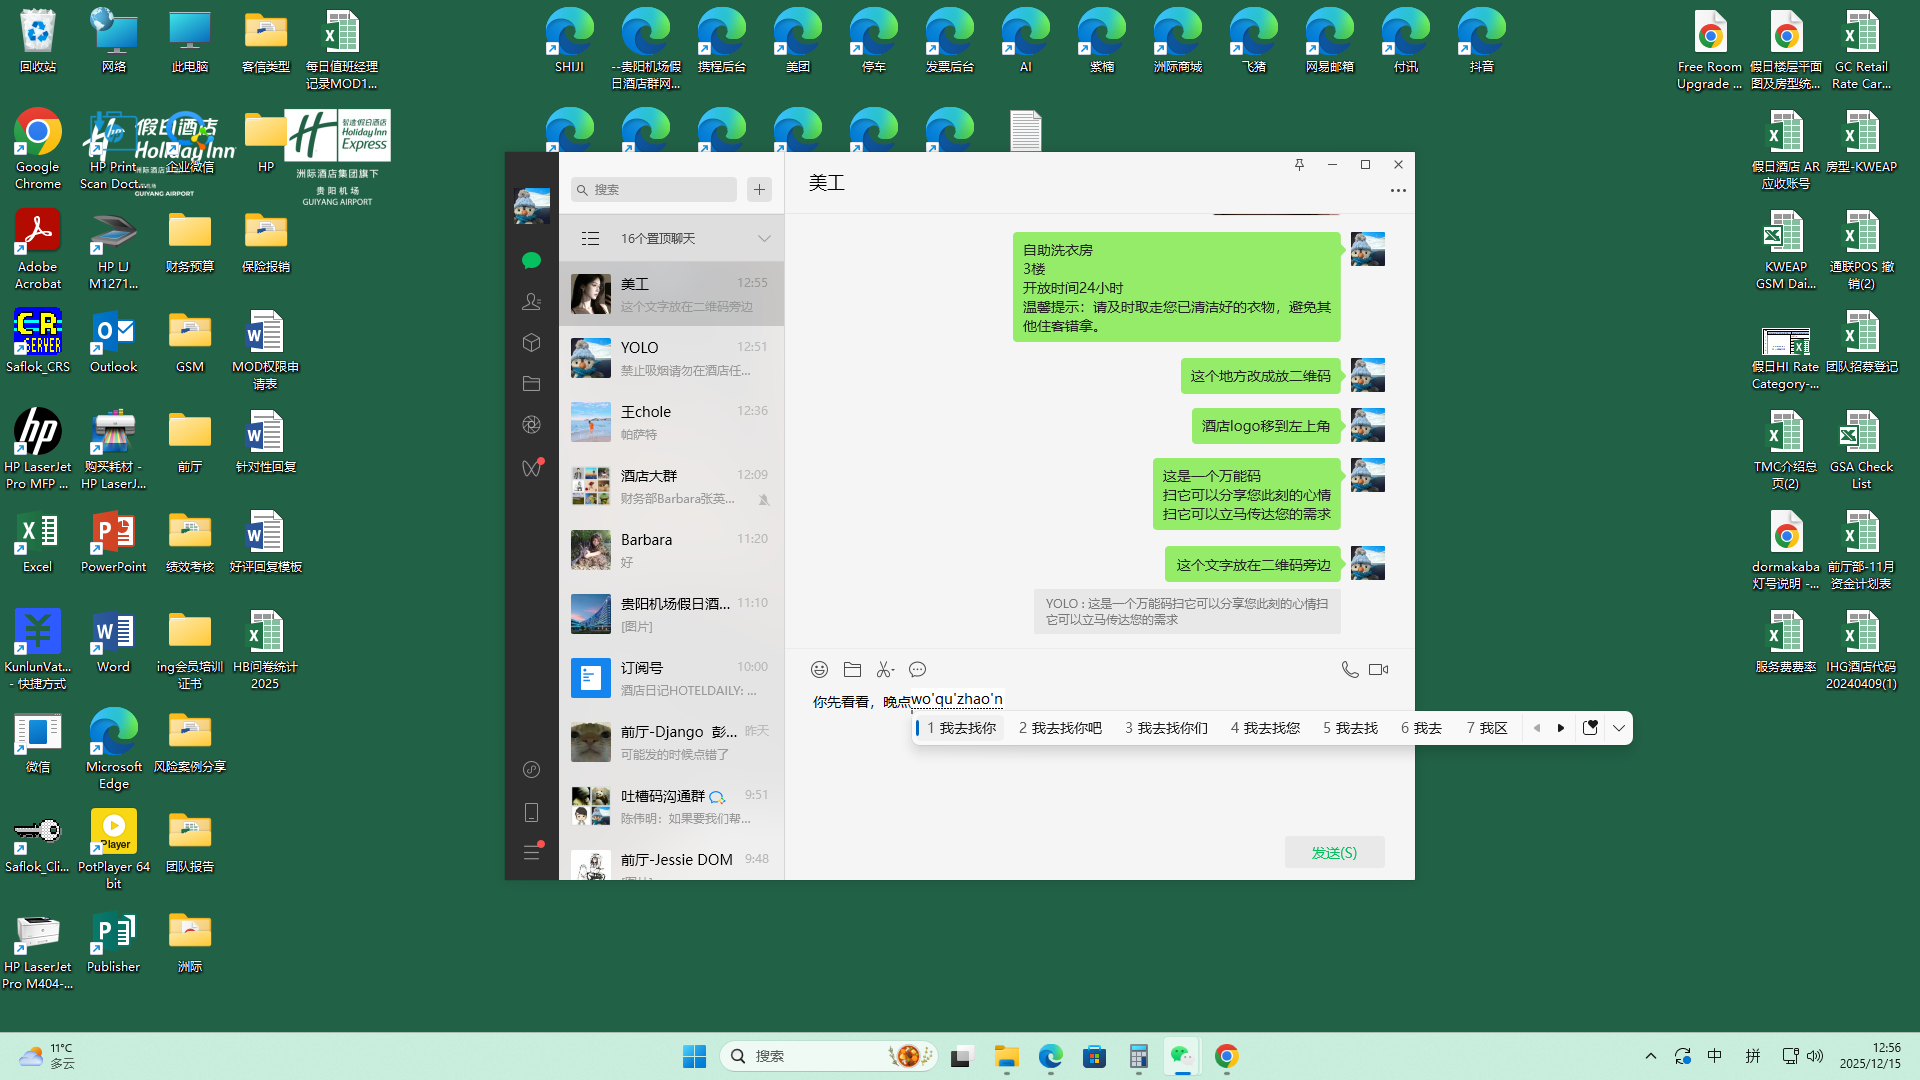Screen dimensions: 1920x1080
Task: Pin the WeChat window on top
Action: [x=1299, y=165]
